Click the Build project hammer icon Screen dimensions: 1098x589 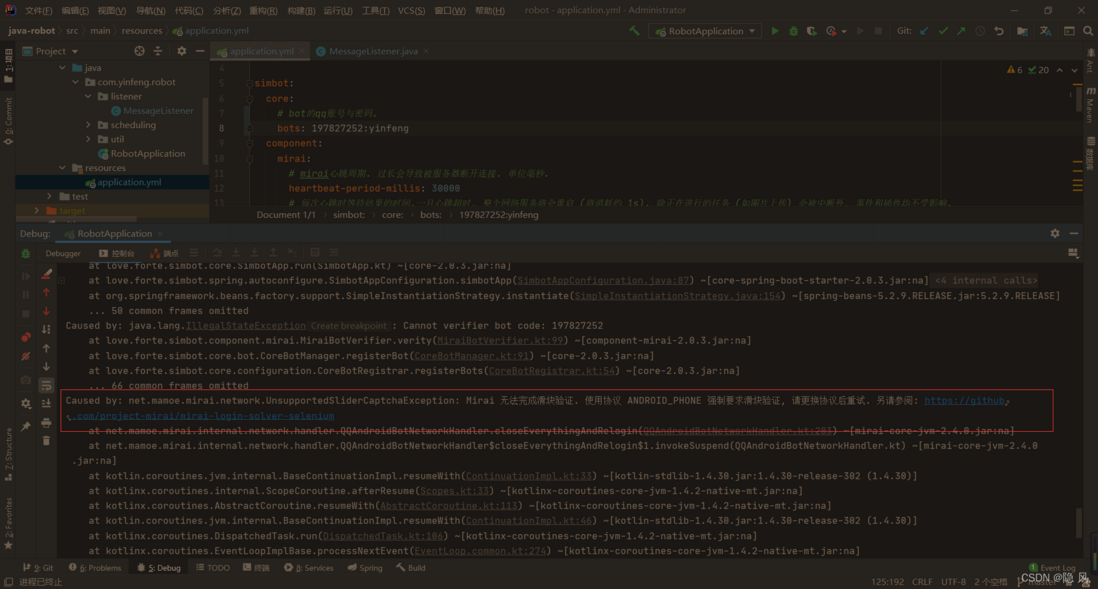click(634, 31)
